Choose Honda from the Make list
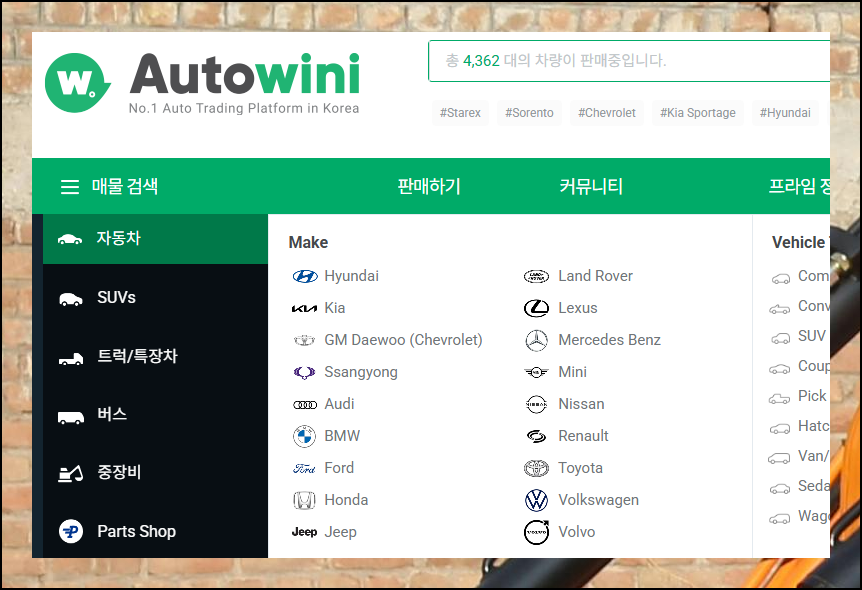This screenshot has width=862, height=590. [346, 500]
